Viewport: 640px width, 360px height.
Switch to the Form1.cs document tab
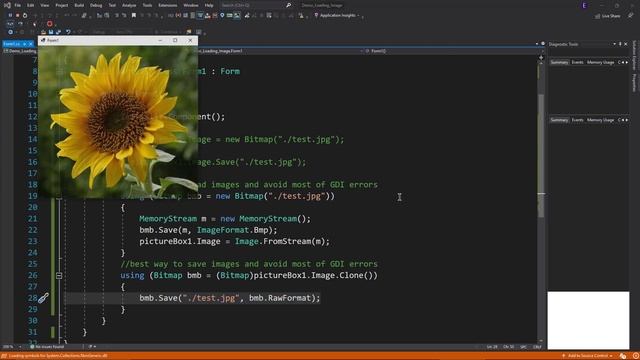tap(11, 44)
